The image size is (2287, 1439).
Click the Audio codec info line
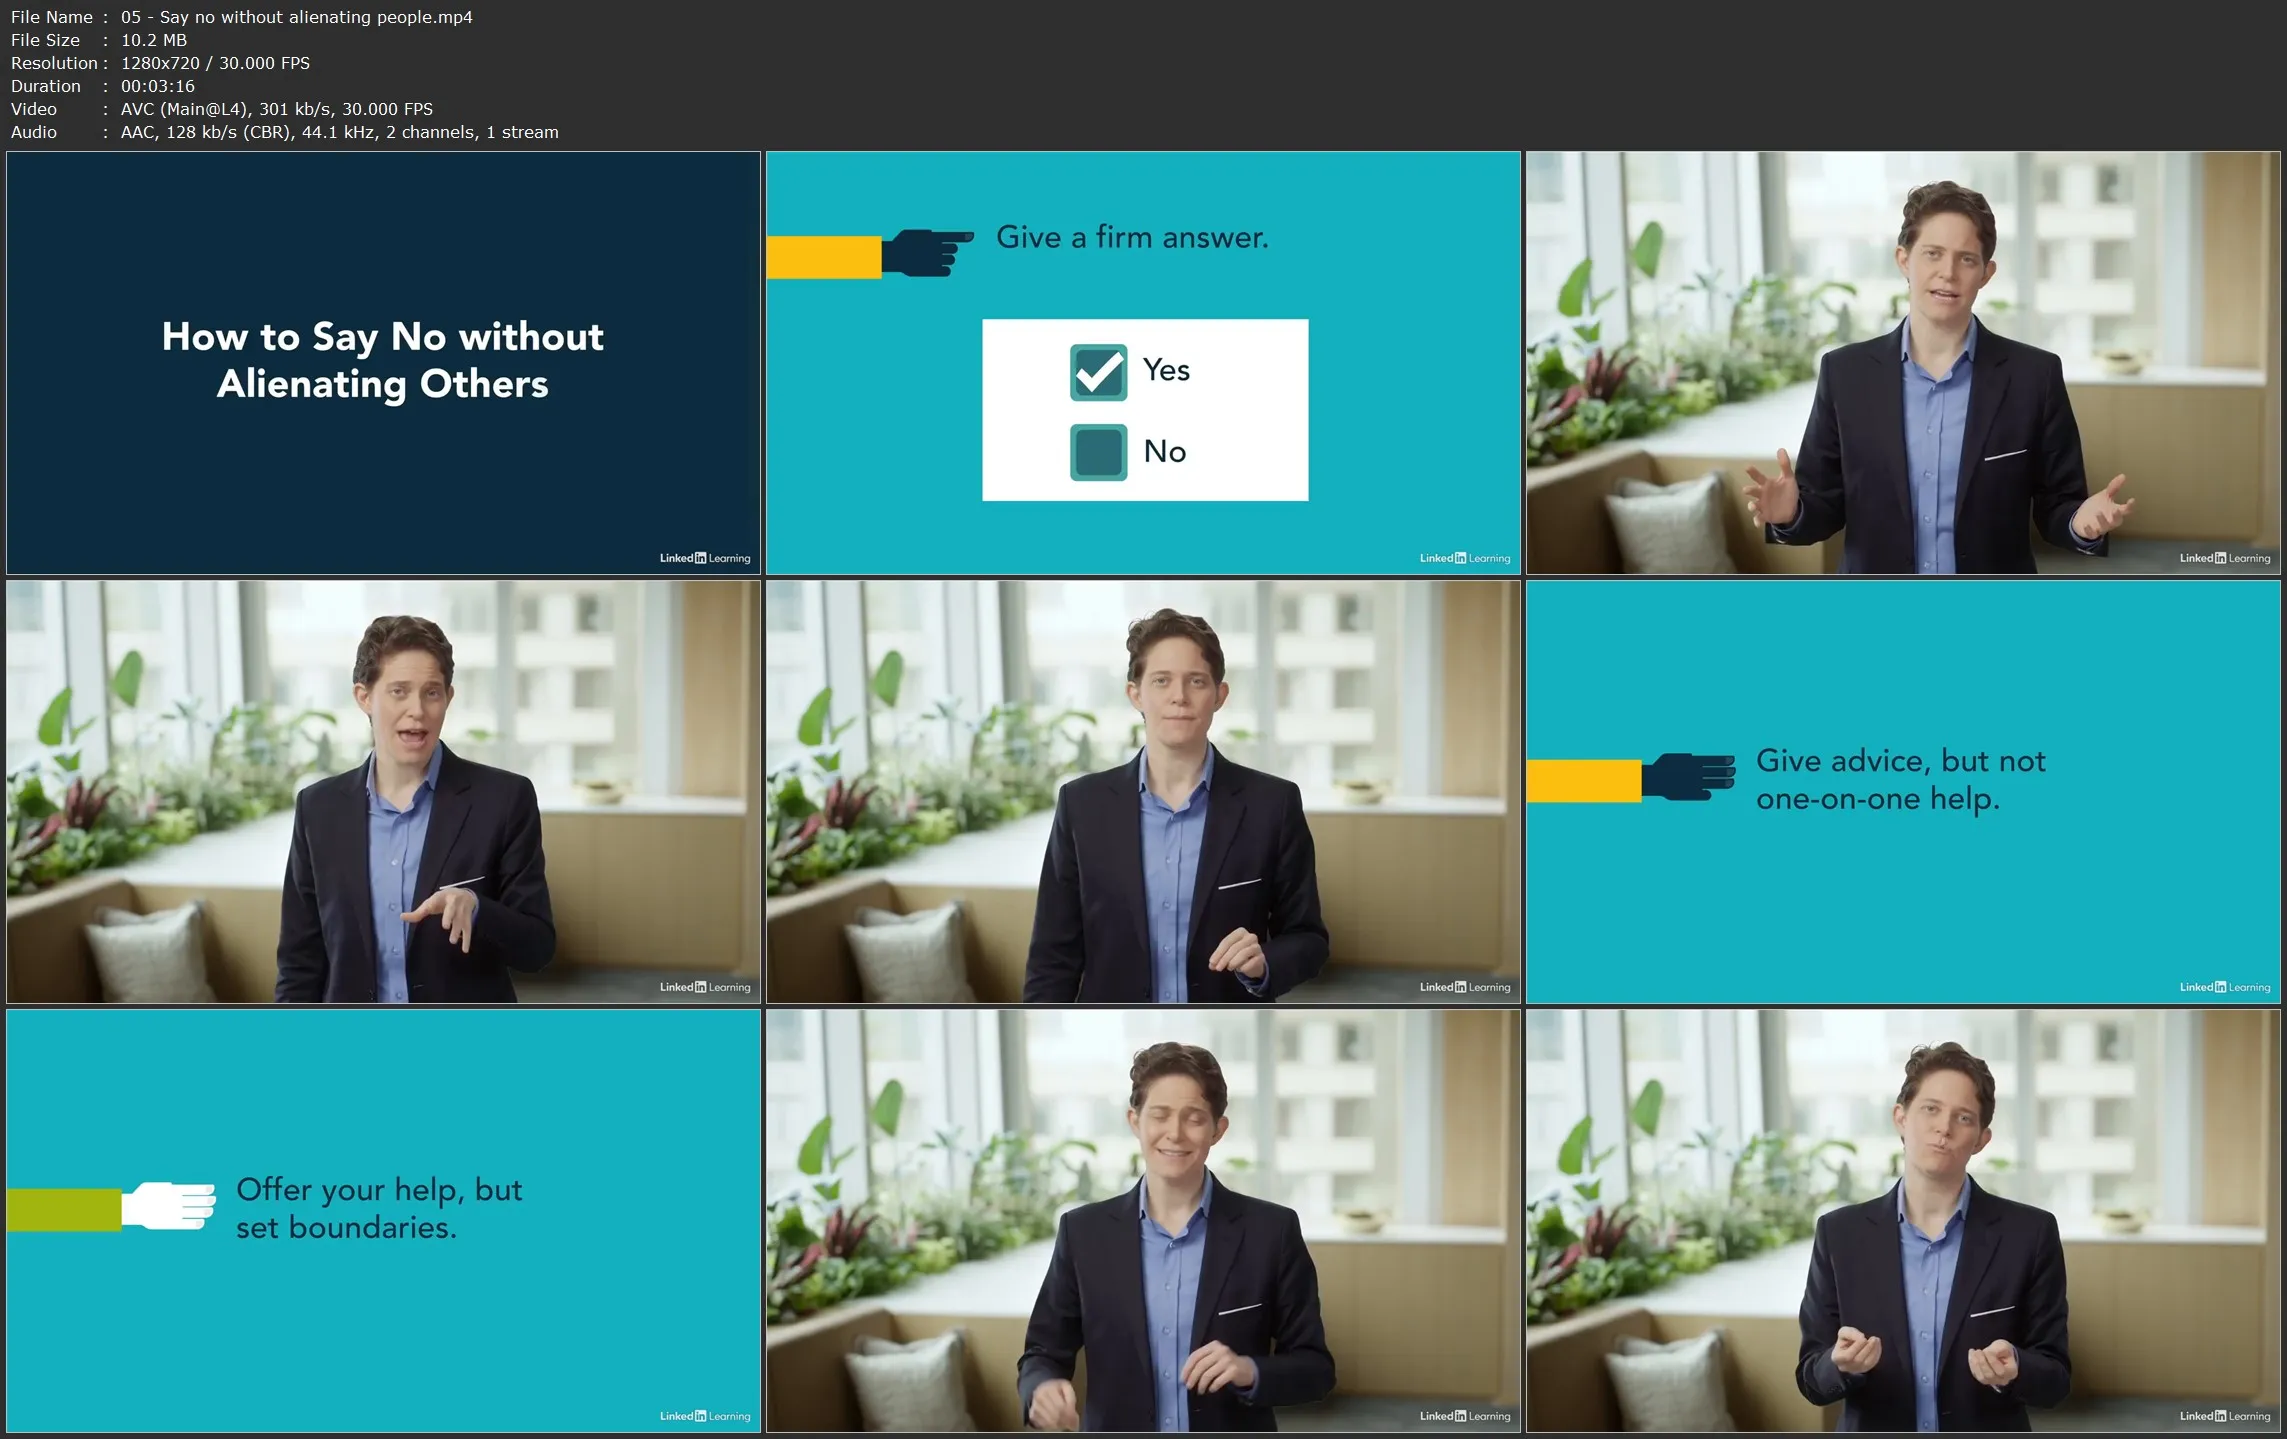285,132
